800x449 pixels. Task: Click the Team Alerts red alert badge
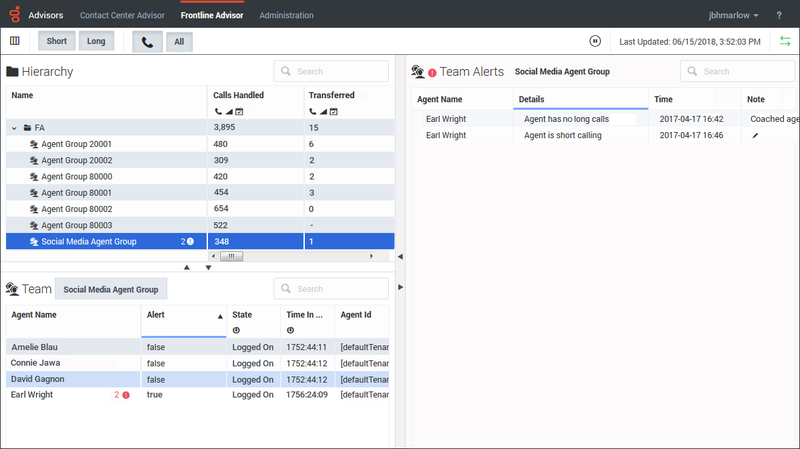[x=432, y=72]
